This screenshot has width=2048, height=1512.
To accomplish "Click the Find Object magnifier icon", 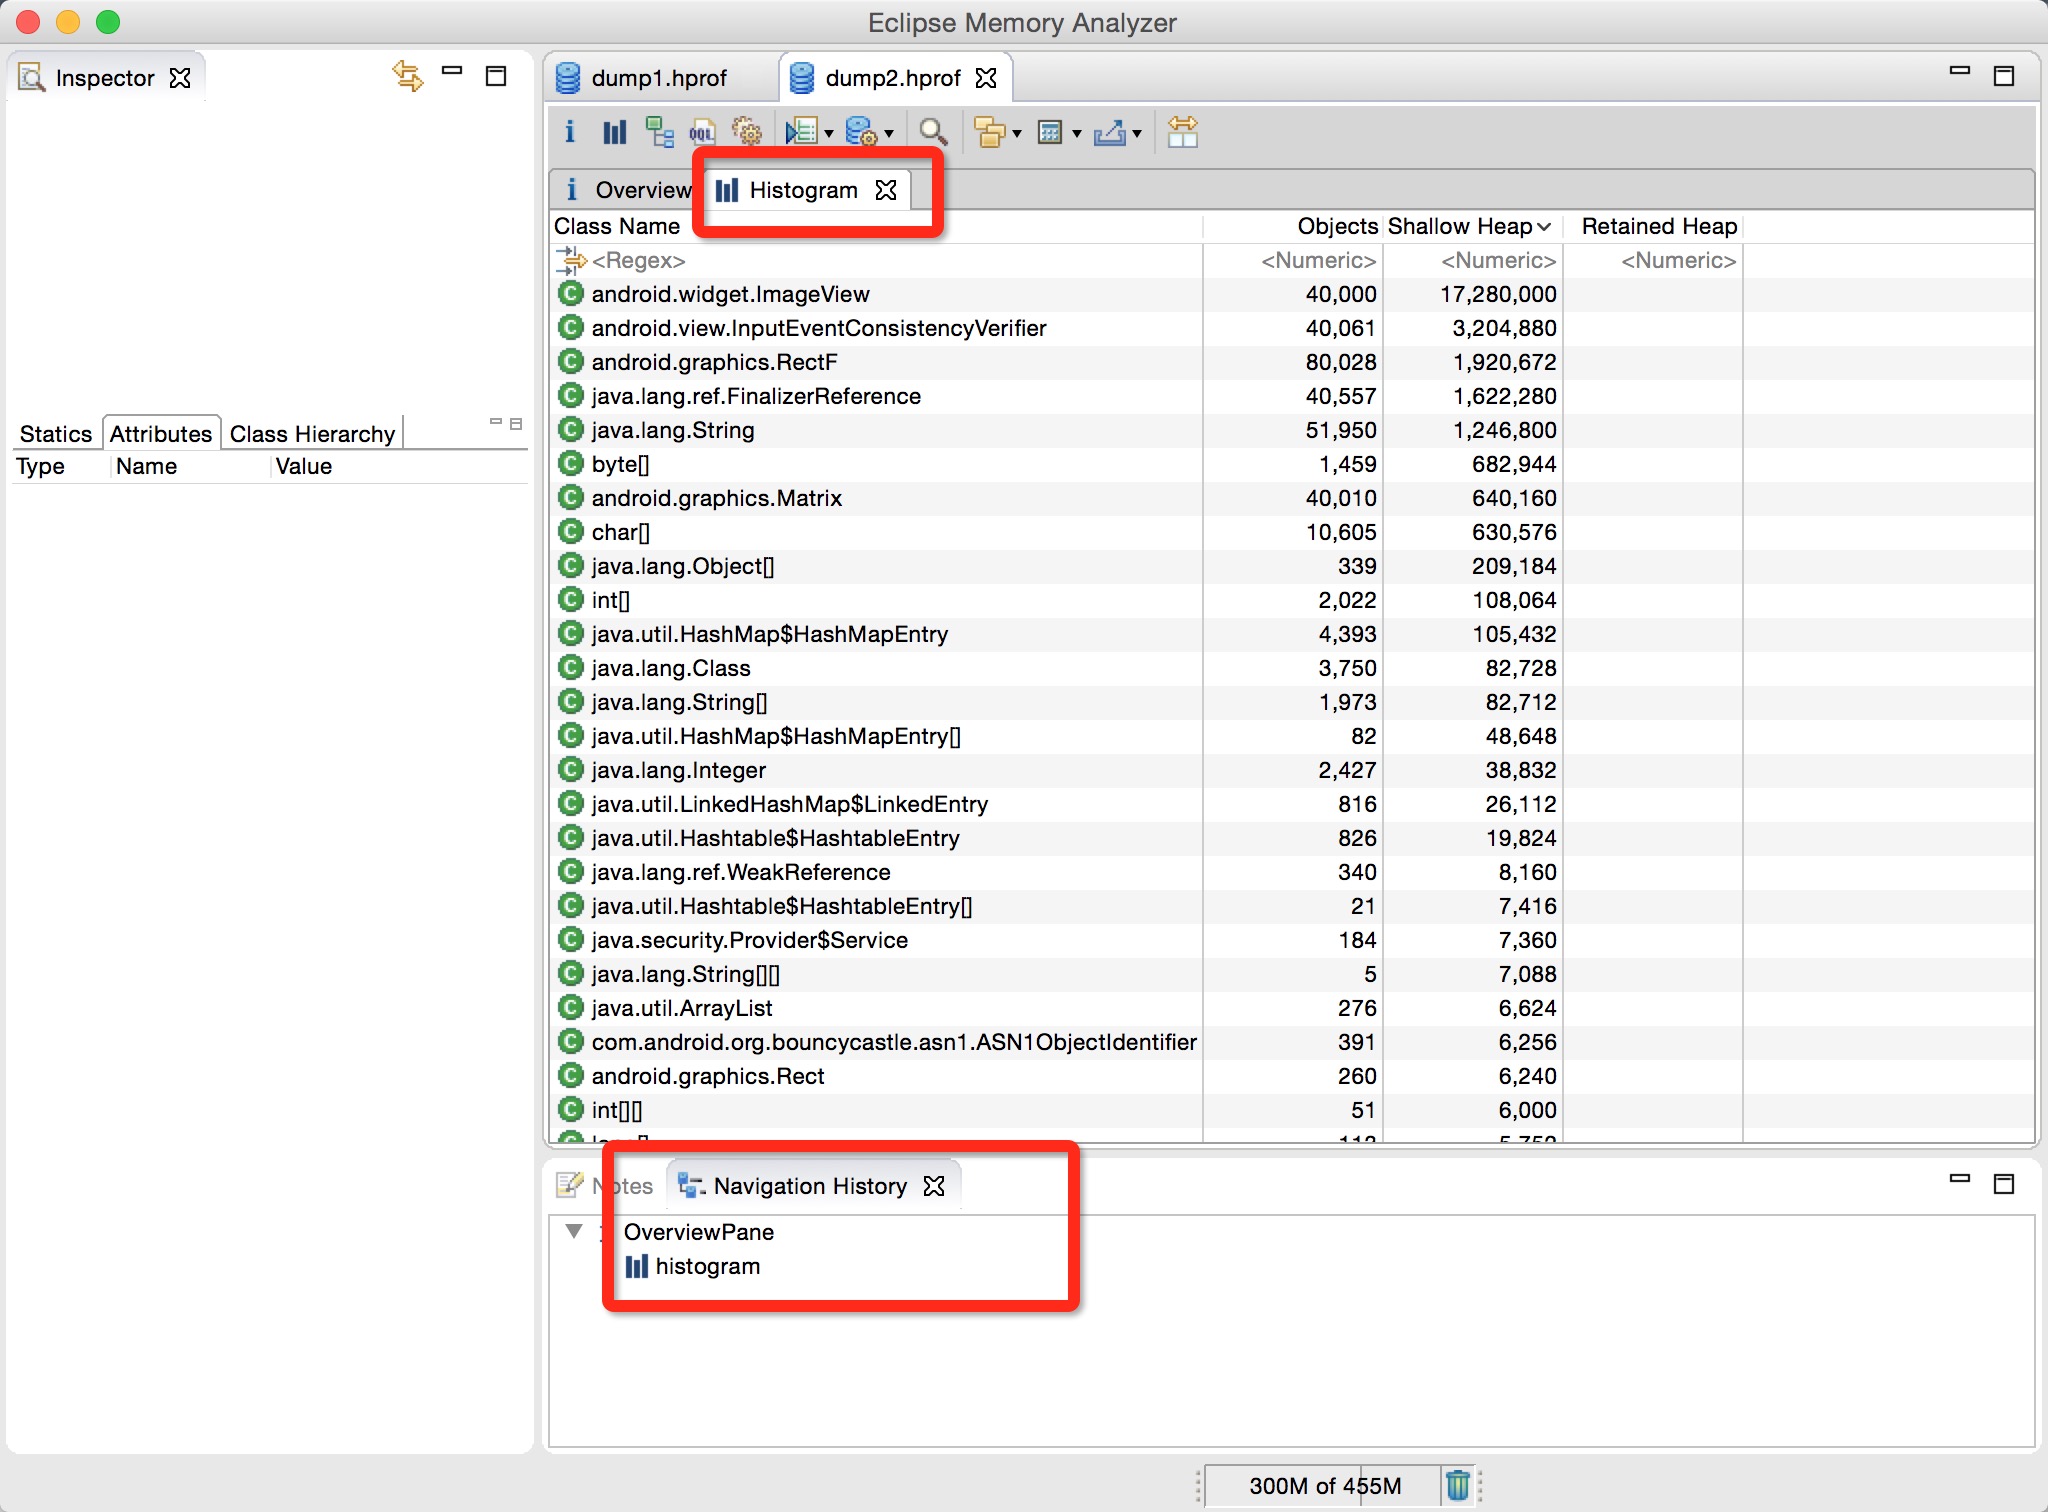I will click(933, 132).
